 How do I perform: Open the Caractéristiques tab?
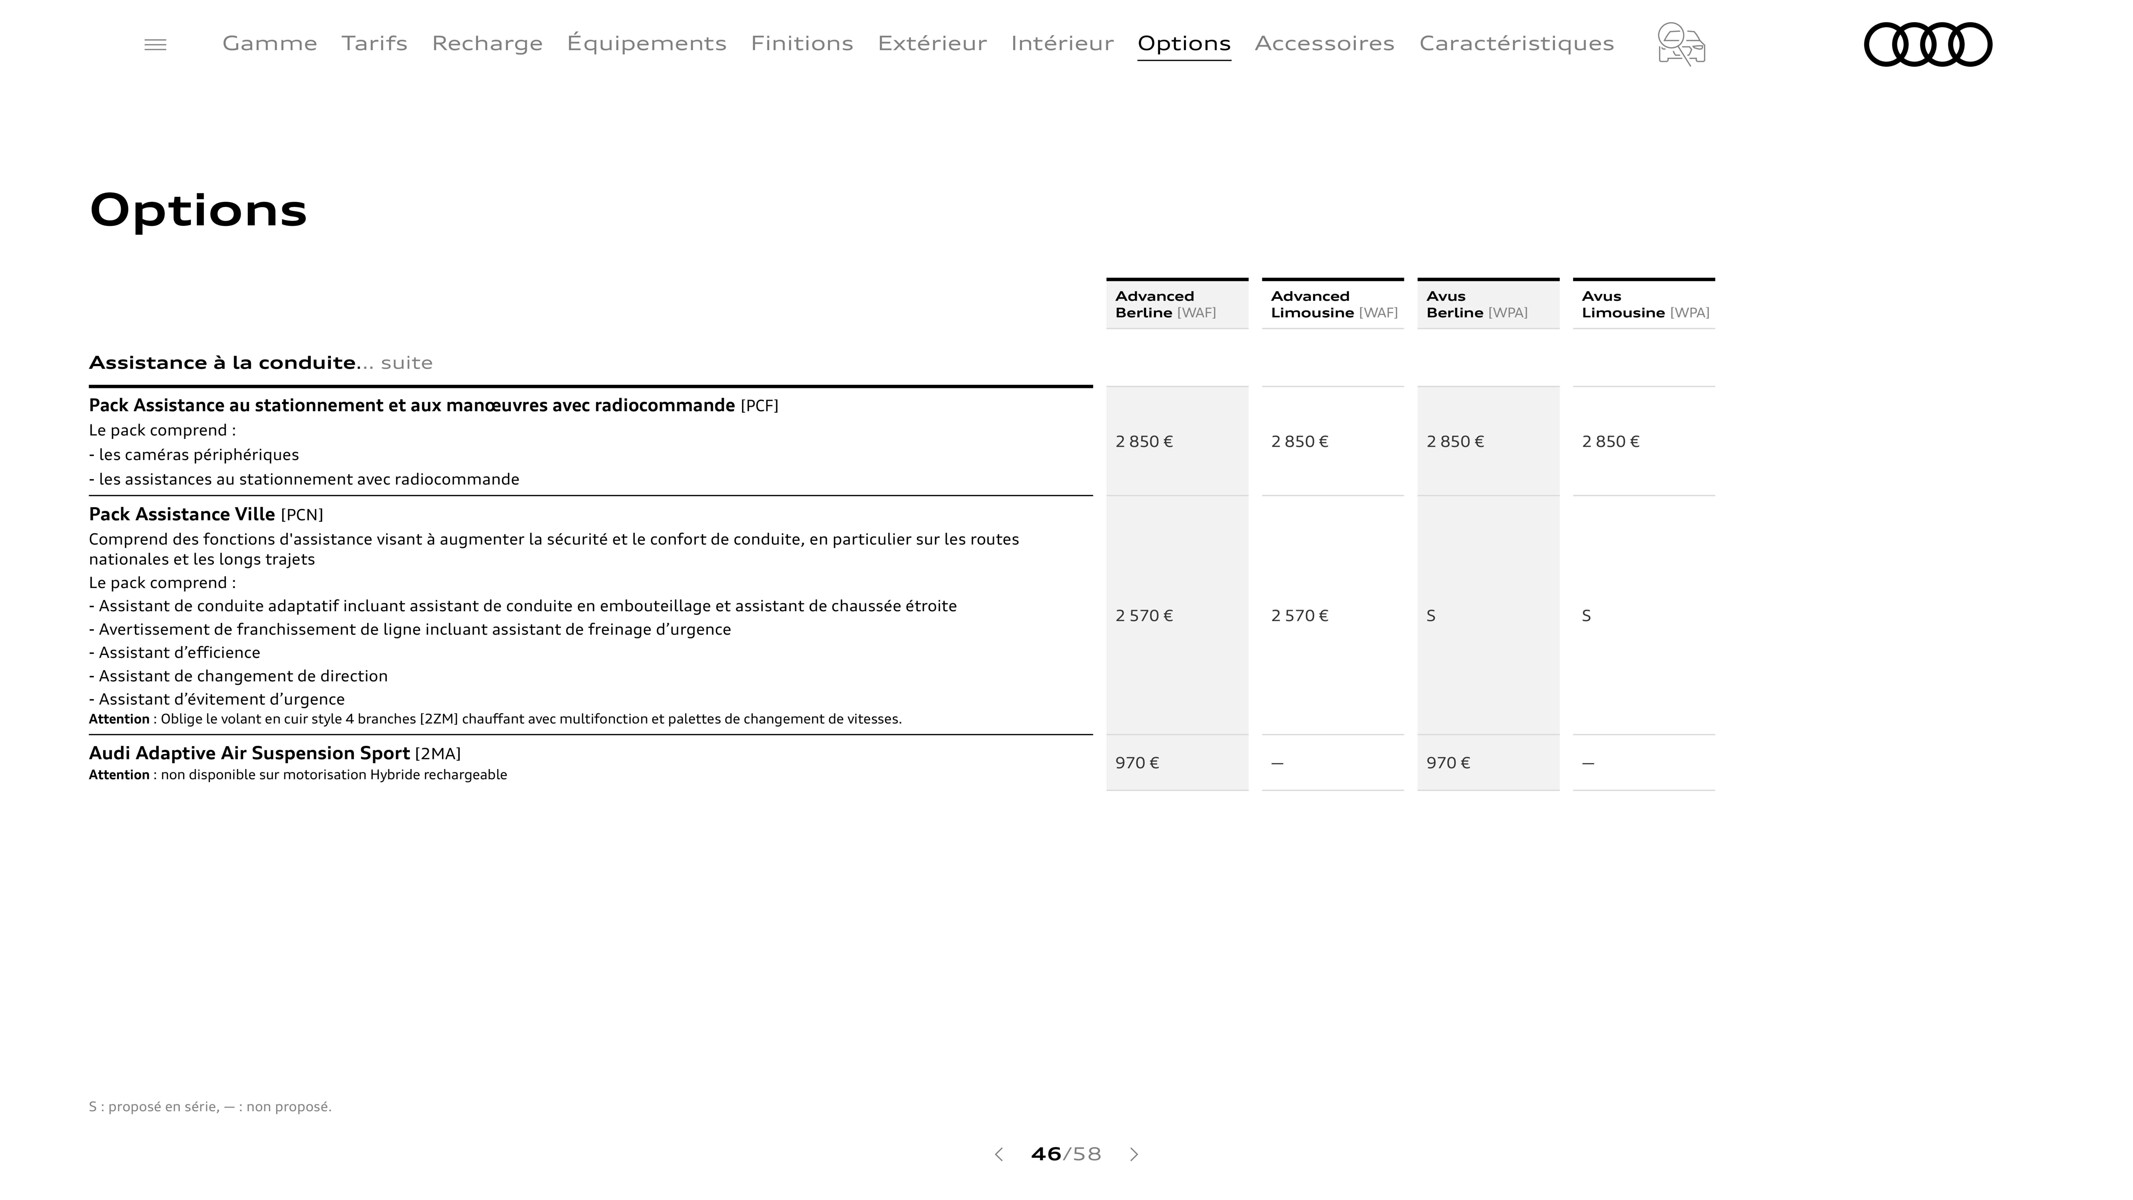1516,43
